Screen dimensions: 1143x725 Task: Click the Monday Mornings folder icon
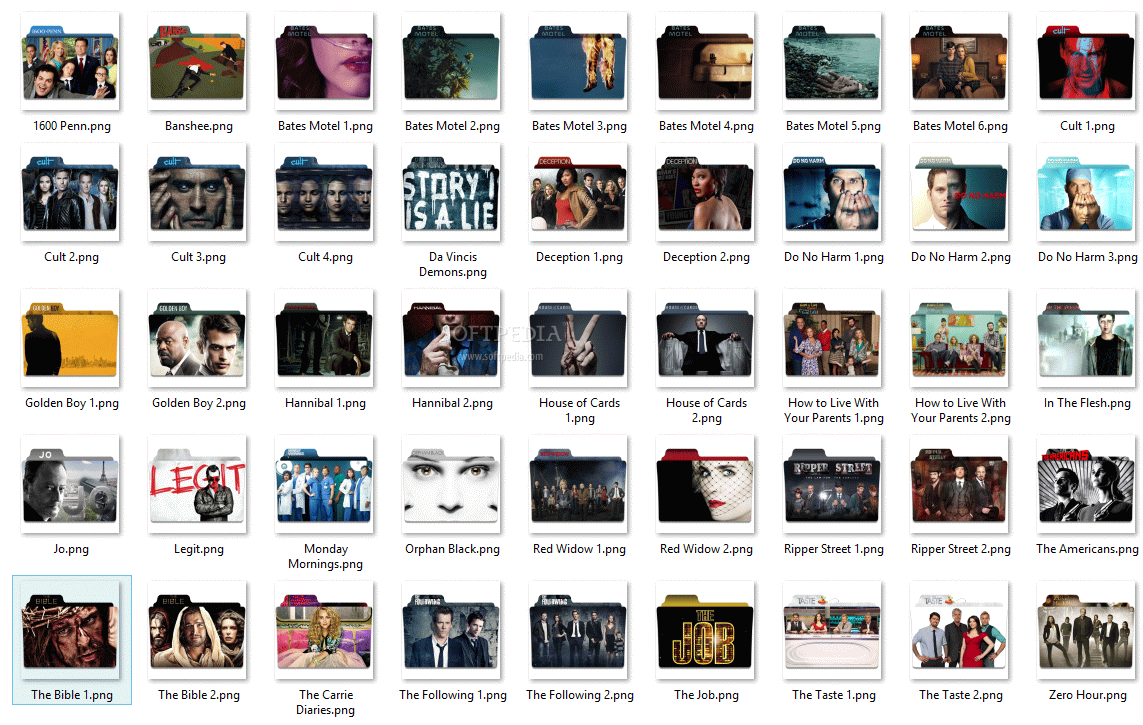tap(324, 485)
